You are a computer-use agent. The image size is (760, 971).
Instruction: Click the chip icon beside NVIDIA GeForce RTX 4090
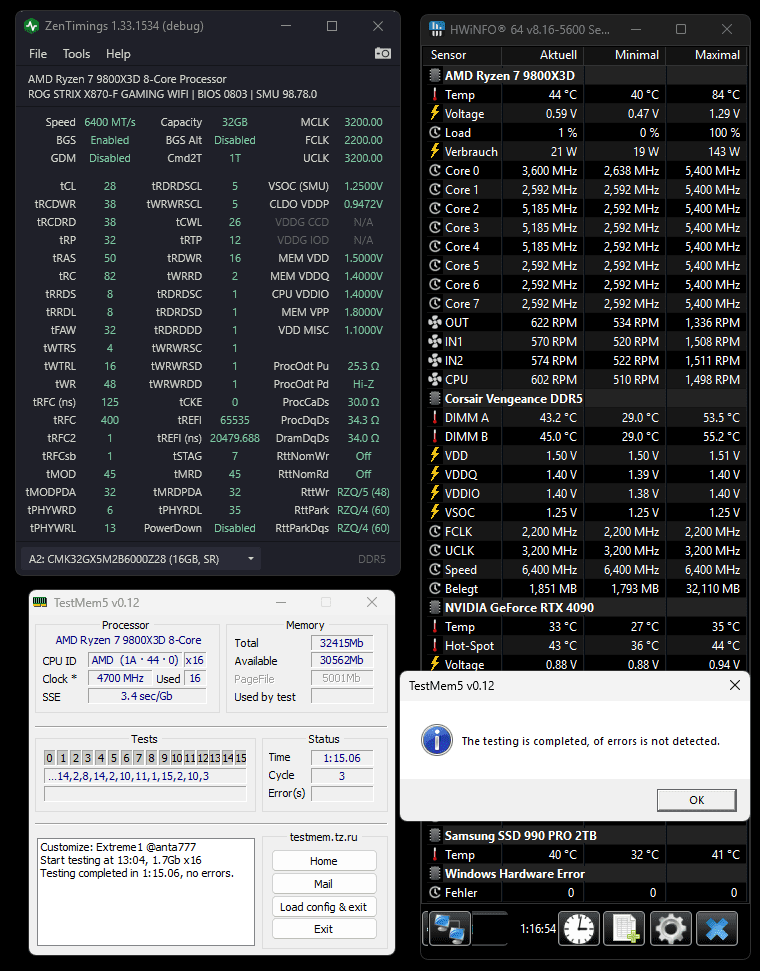435,607
